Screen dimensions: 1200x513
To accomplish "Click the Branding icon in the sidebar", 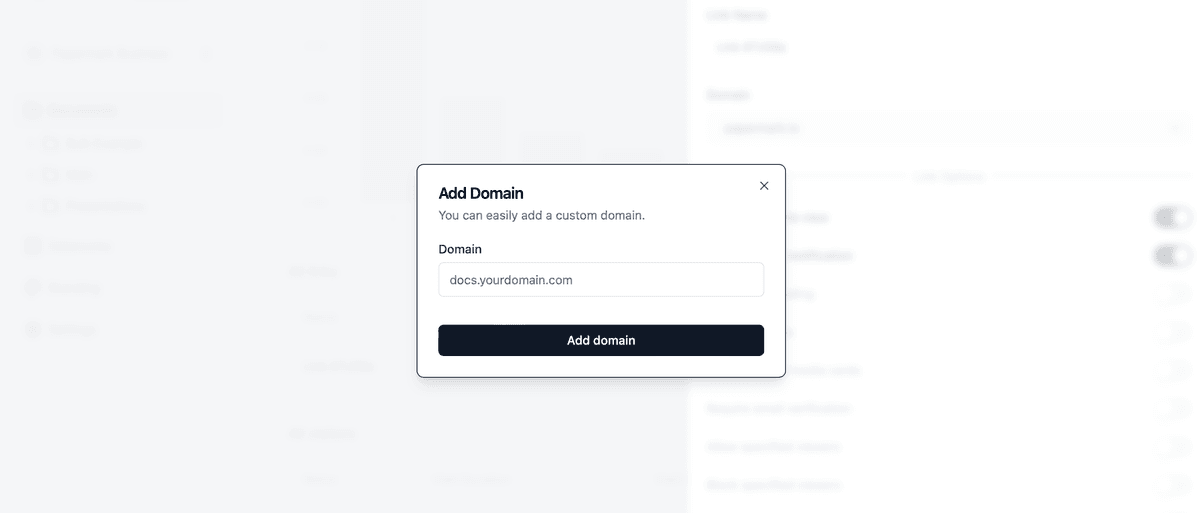I will pyautogui.click(x=33, y=288).
